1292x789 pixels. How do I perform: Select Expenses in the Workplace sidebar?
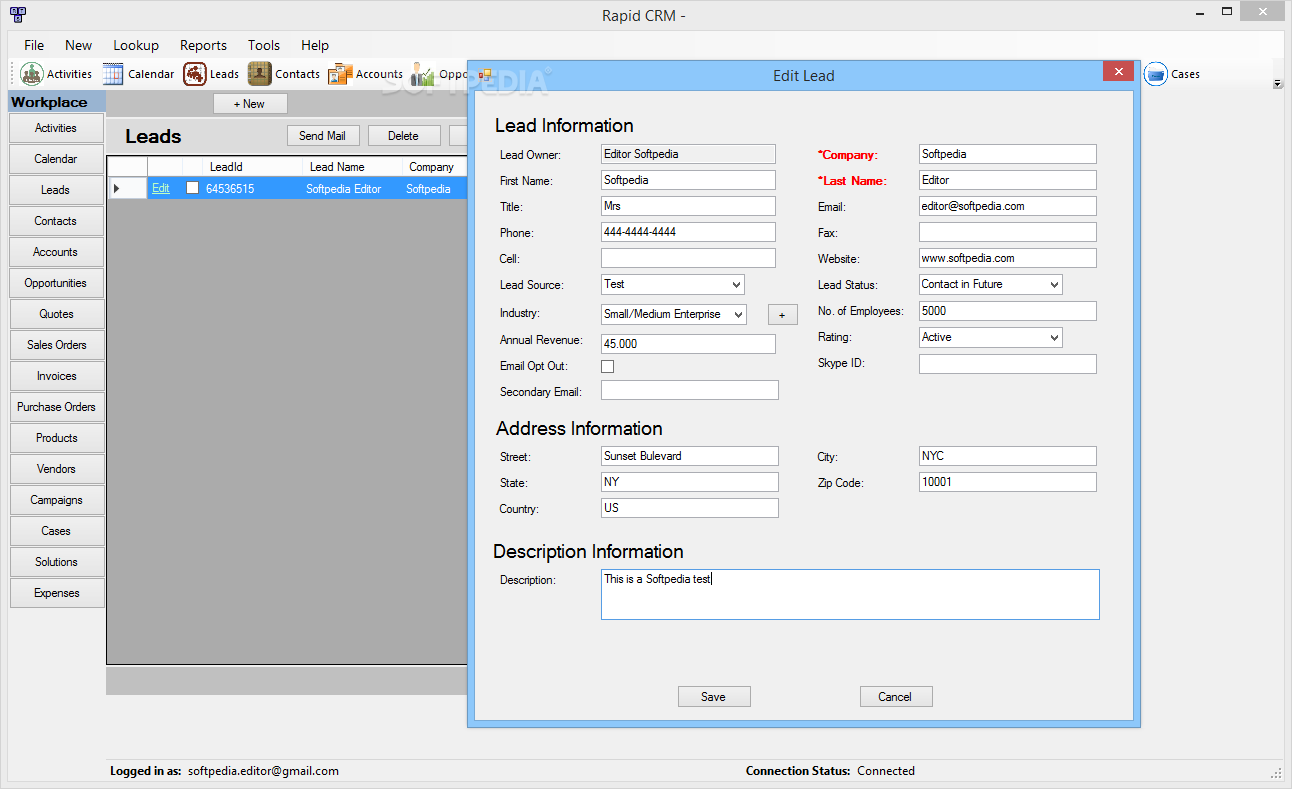[x=56, y=593]
